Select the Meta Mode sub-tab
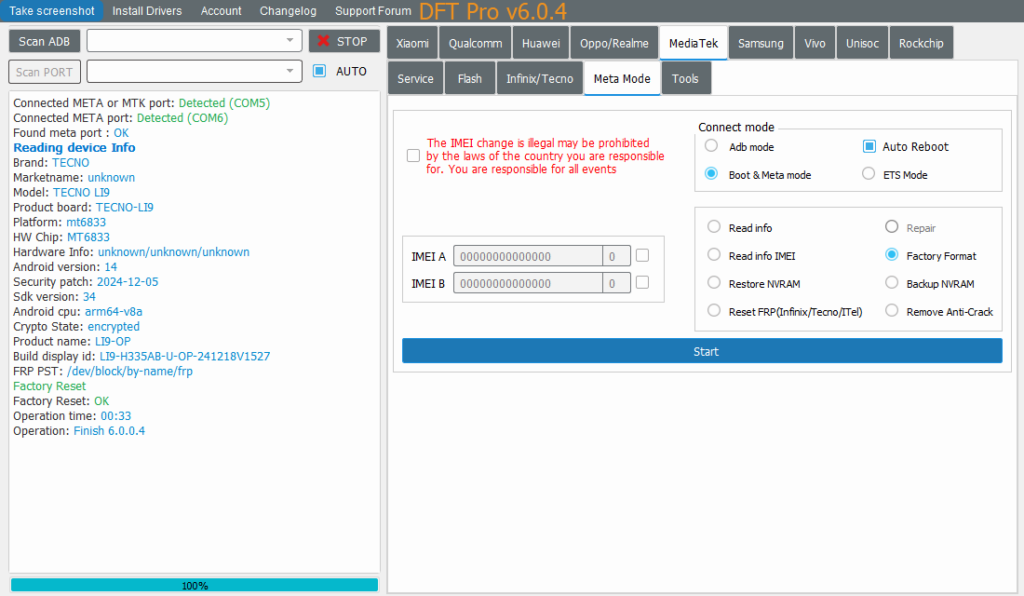Image resolution: width=1024 pixels, height=596 pixels. tap(622, 78)
